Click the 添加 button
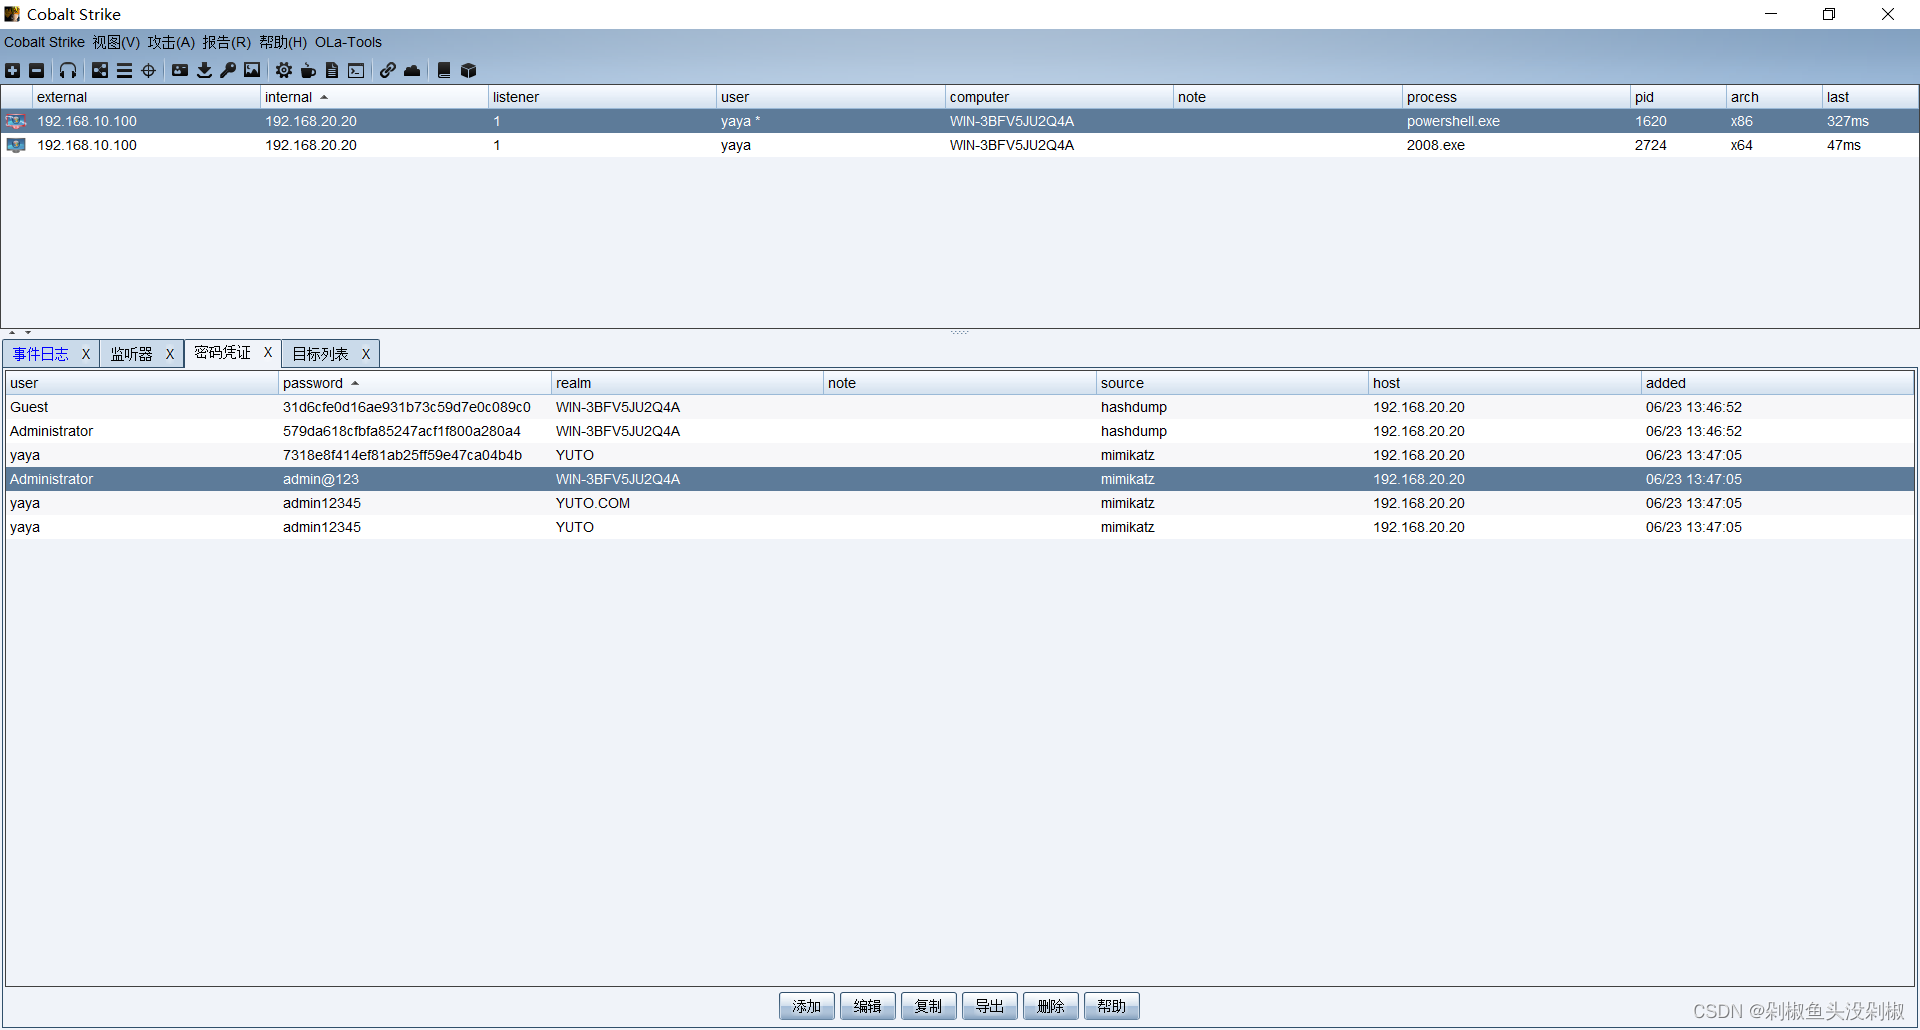The width and height of the screenshot is (1920, 1030). (x=807, y=1006)
